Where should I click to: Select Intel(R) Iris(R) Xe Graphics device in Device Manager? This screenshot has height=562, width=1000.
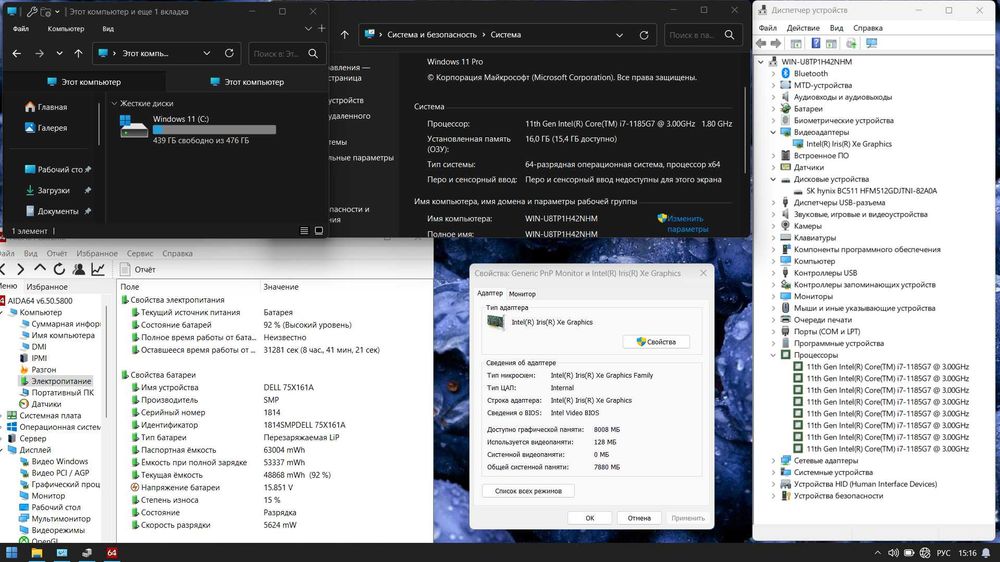pos(849,144)
